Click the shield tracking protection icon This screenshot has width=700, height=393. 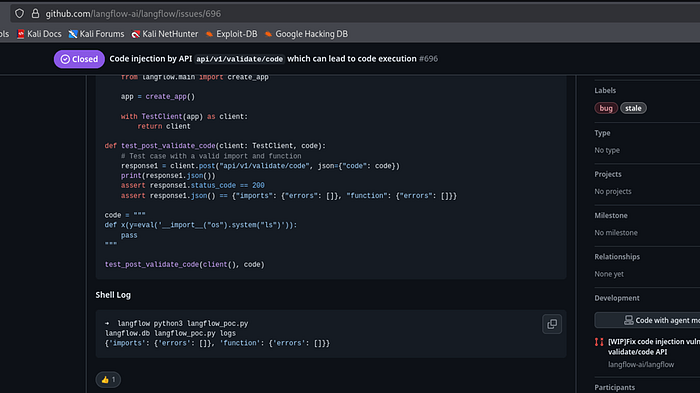pyautogui.click(x=19, y=13)
